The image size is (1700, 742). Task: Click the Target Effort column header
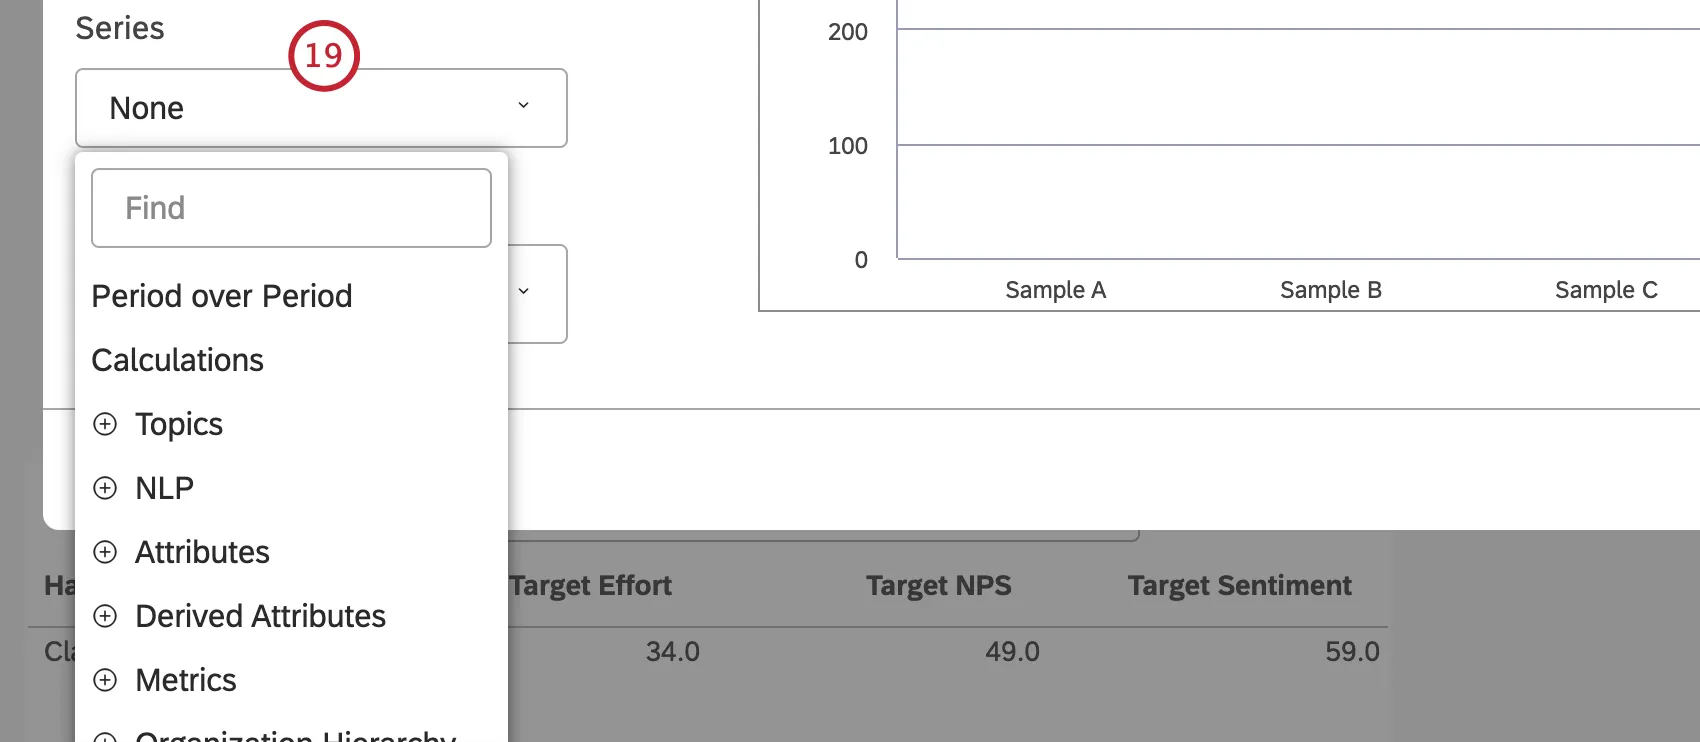coord(590,586)
